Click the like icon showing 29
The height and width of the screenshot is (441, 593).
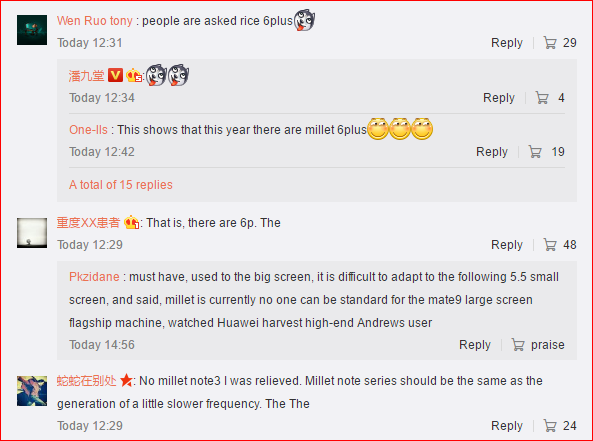pyautogui.click(x=550, y=43)
